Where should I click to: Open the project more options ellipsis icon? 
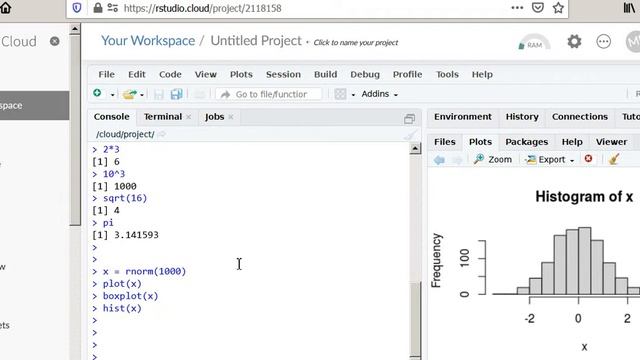[603, 41]
